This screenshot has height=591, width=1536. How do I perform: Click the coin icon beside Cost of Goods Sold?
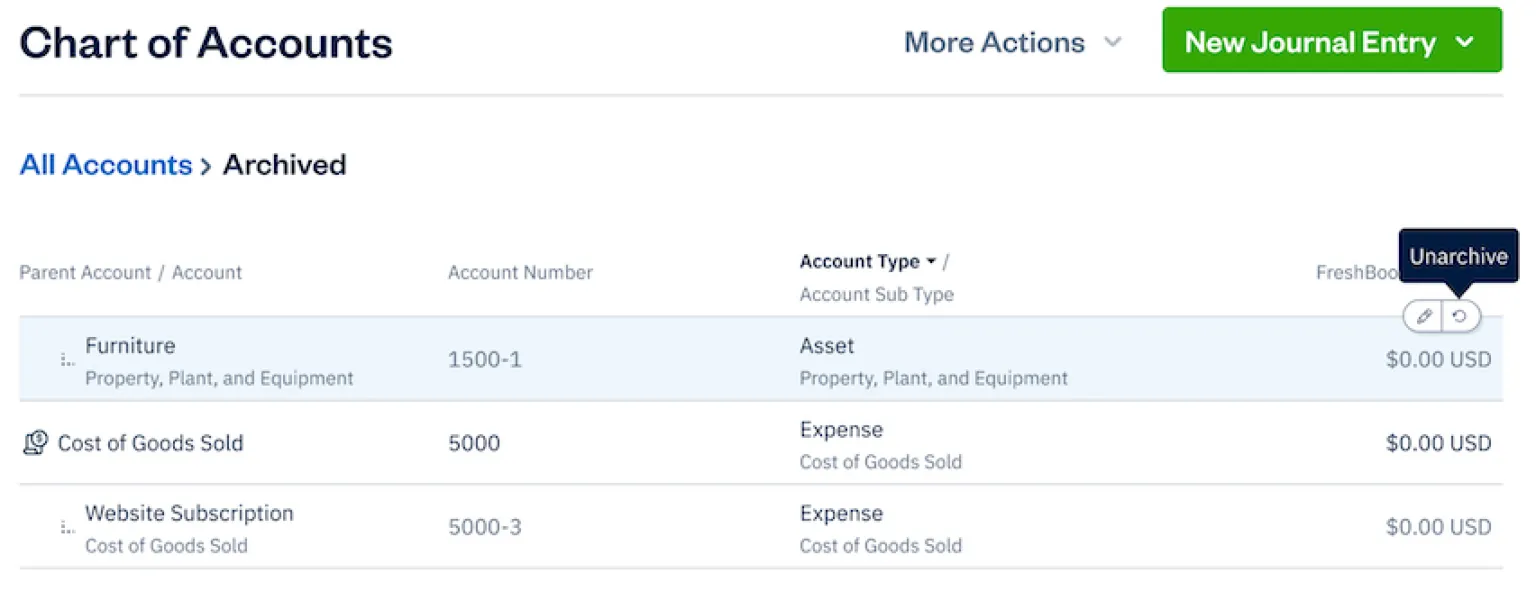point(34,442)
